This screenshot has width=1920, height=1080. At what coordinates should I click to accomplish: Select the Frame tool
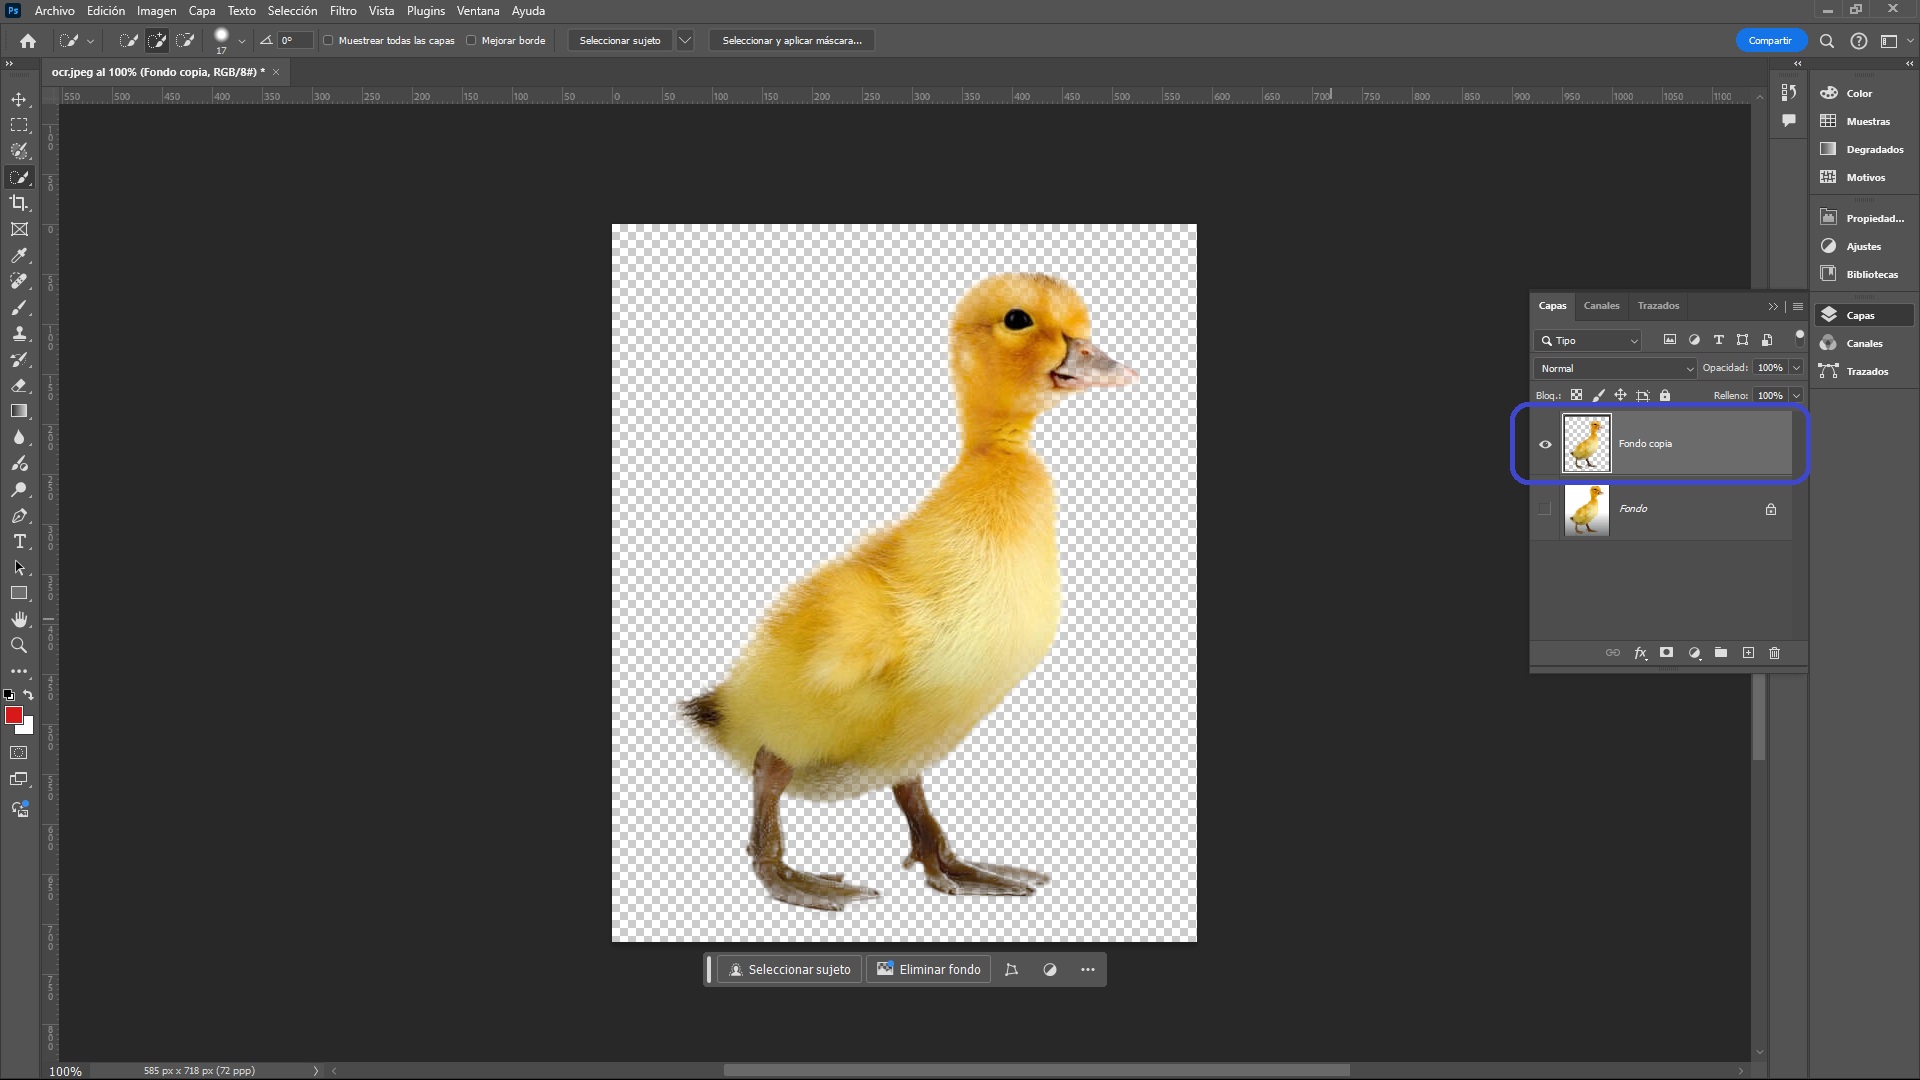pos(19,229)
